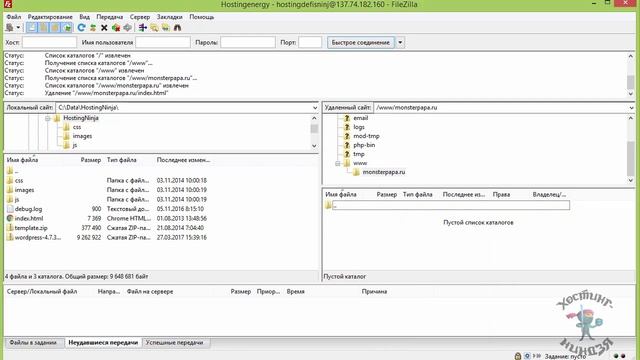Open the remote file search binoculars
The width and height of the screenshot is (640, 360).
[x=177, y=28]
